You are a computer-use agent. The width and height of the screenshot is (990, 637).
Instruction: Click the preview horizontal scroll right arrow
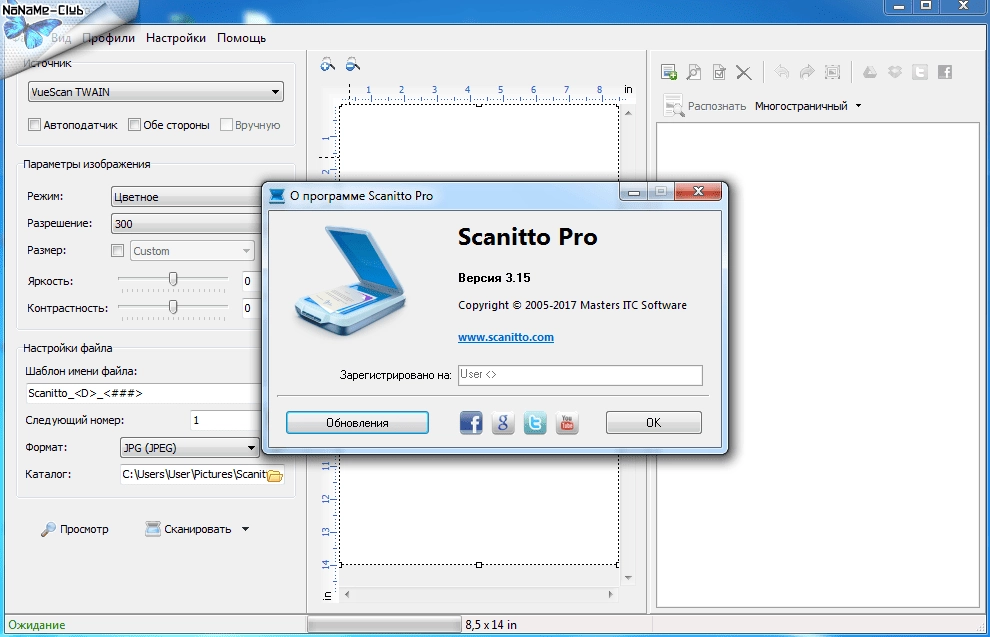[x=611, y=594]
